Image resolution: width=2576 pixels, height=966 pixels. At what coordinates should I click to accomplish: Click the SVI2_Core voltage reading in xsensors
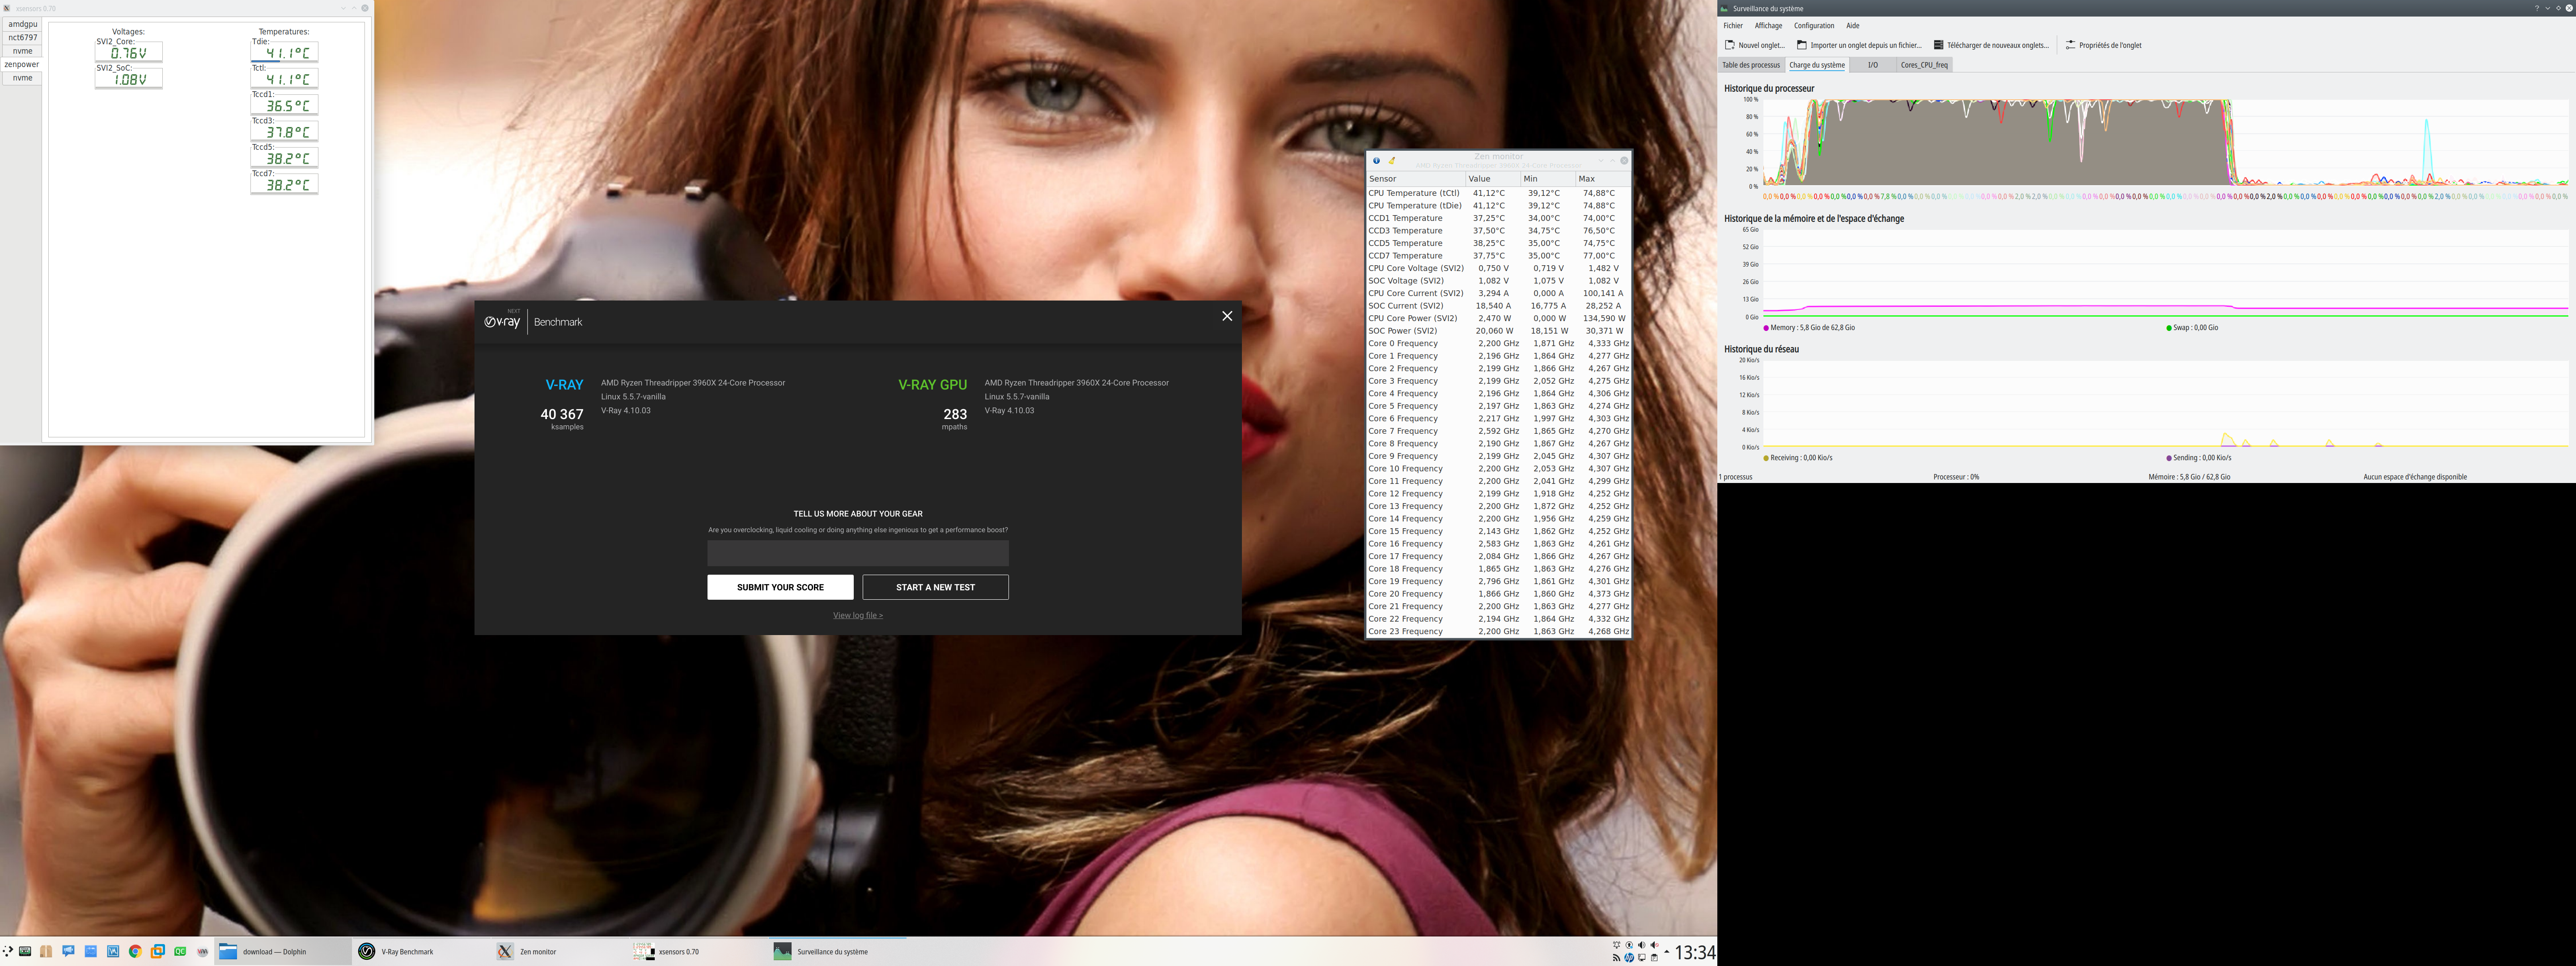point(128,53)
